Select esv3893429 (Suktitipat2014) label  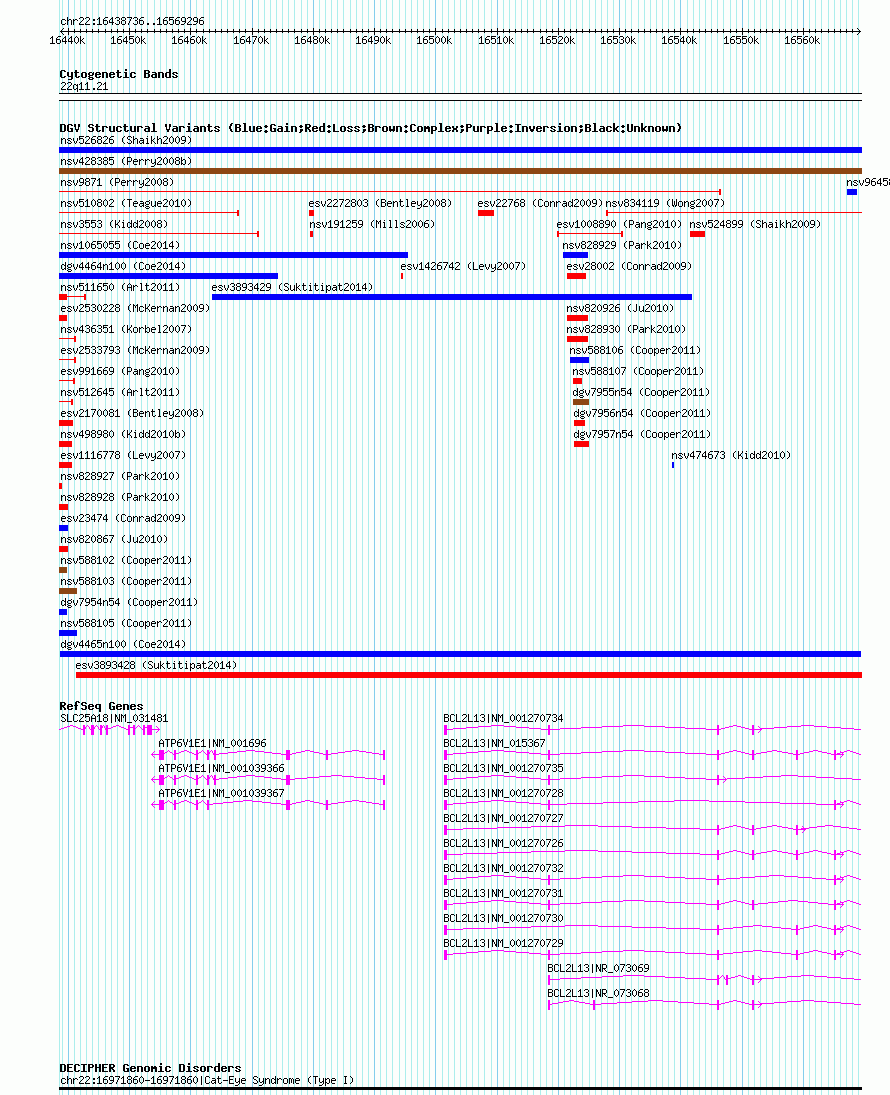[292, 287]
